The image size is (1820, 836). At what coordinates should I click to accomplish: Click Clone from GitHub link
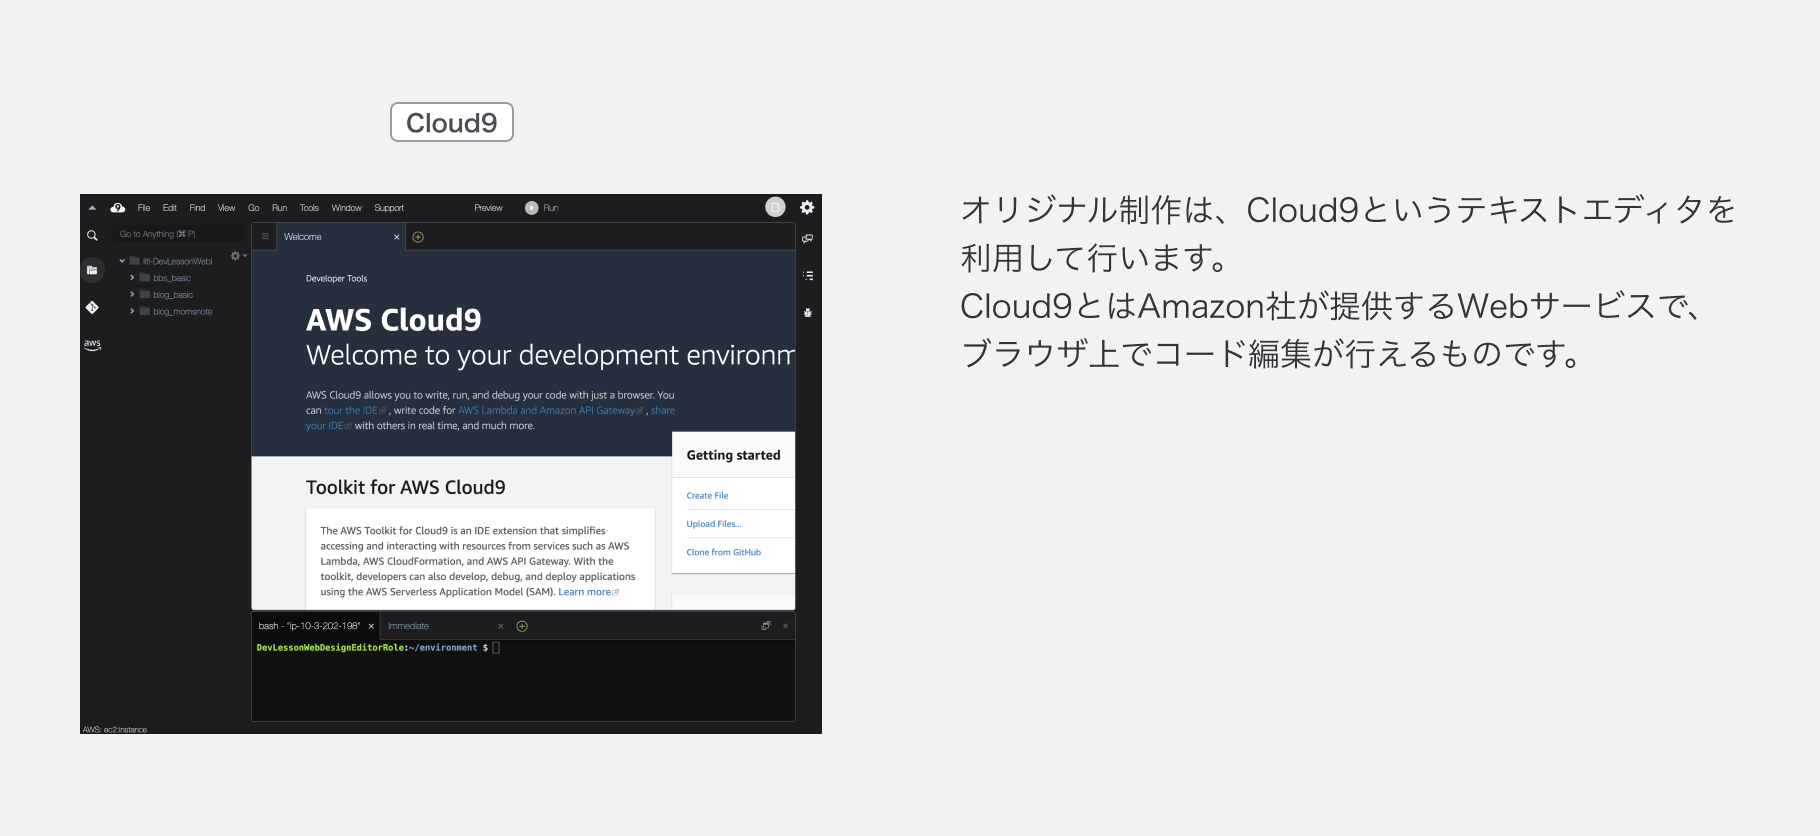[723, 552]
